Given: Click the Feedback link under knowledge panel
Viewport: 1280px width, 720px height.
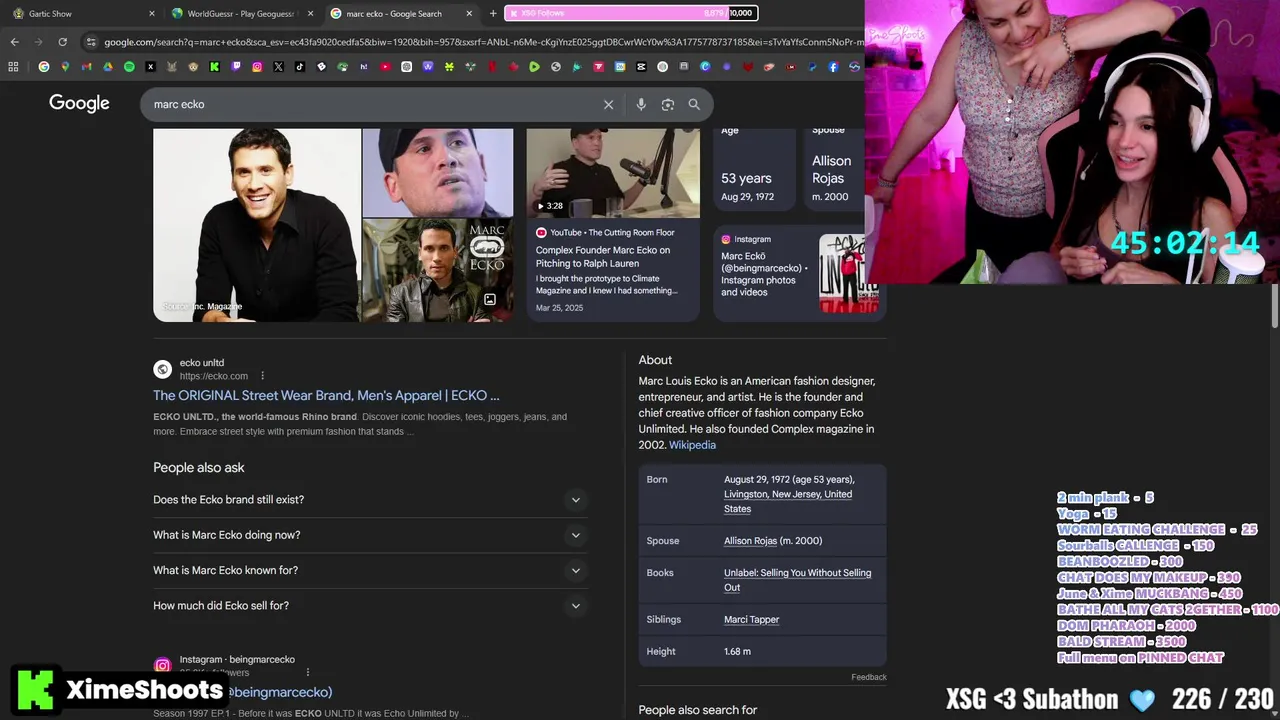Looking at the screenshot, I should 868,677.
